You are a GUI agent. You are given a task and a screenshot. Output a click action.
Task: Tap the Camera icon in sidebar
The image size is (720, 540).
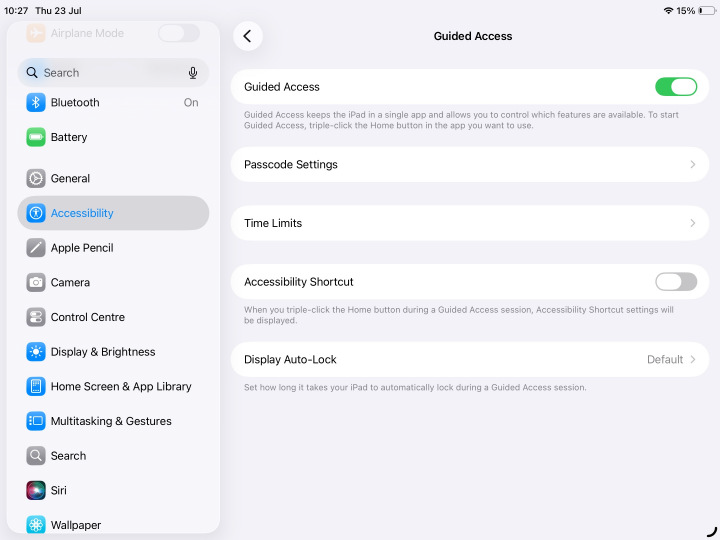[36, 282]
